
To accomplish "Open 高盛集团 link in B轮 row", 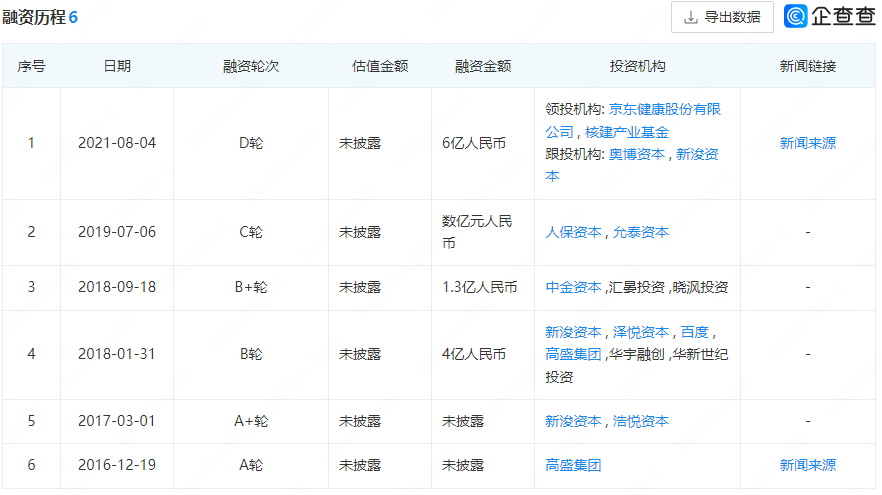I will 573,354.
